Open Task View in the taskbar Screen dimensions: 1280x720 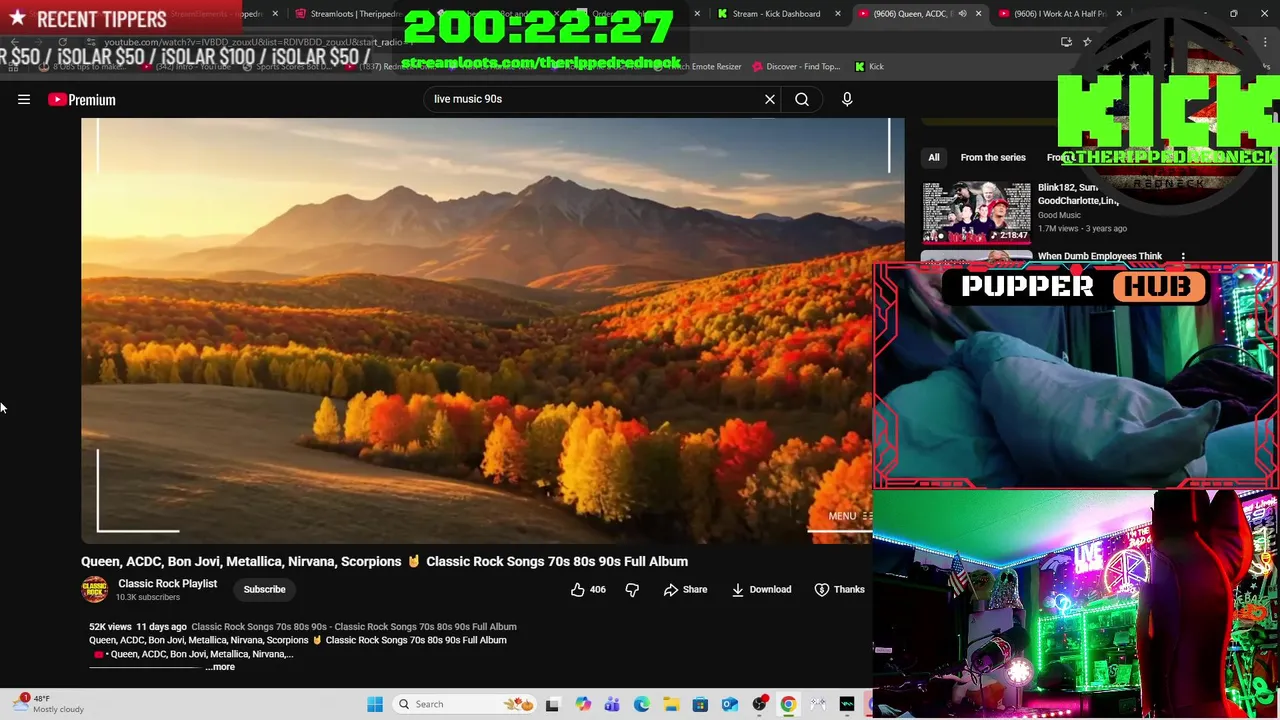pyautogui.click(x=552, y=704)
